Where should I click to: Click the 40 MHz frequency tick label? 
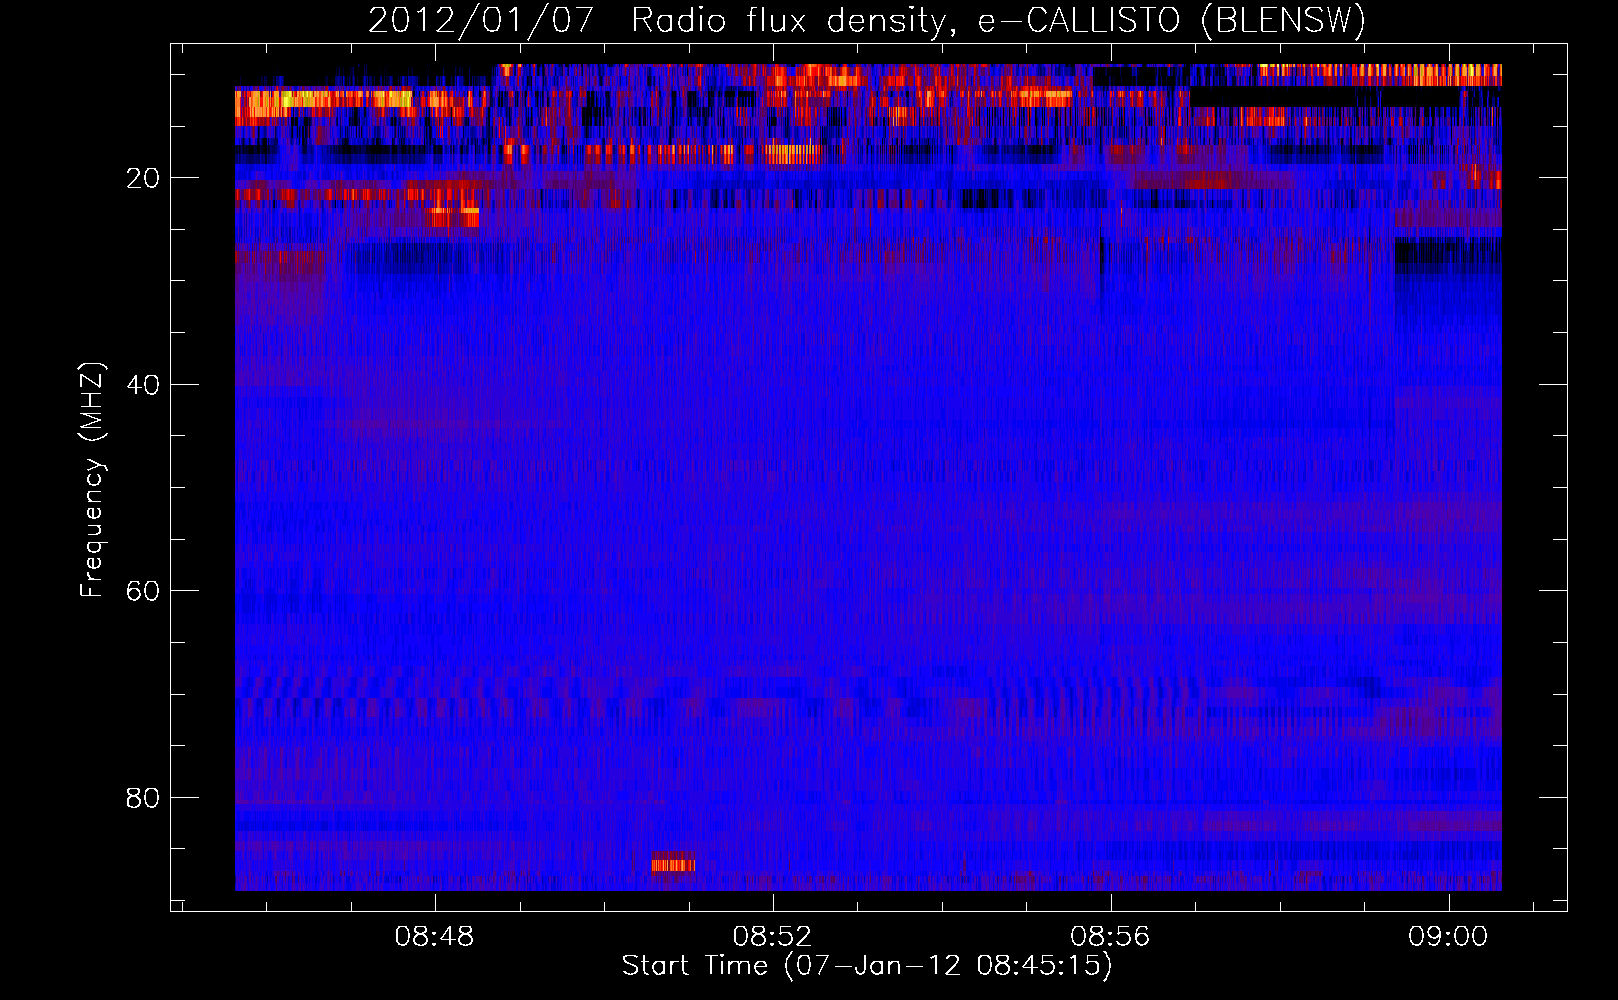point(143,385)
